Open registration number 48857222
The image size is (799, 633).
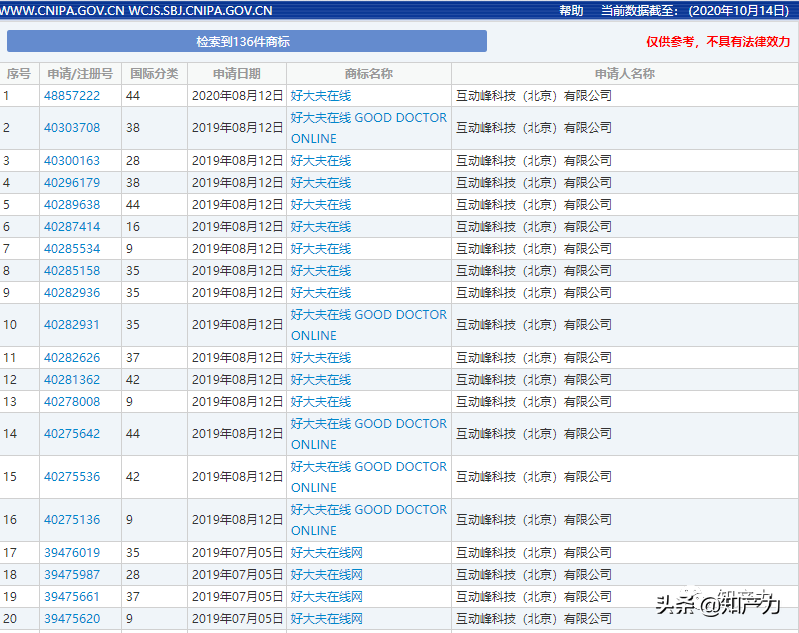click(x=72, y=96)
